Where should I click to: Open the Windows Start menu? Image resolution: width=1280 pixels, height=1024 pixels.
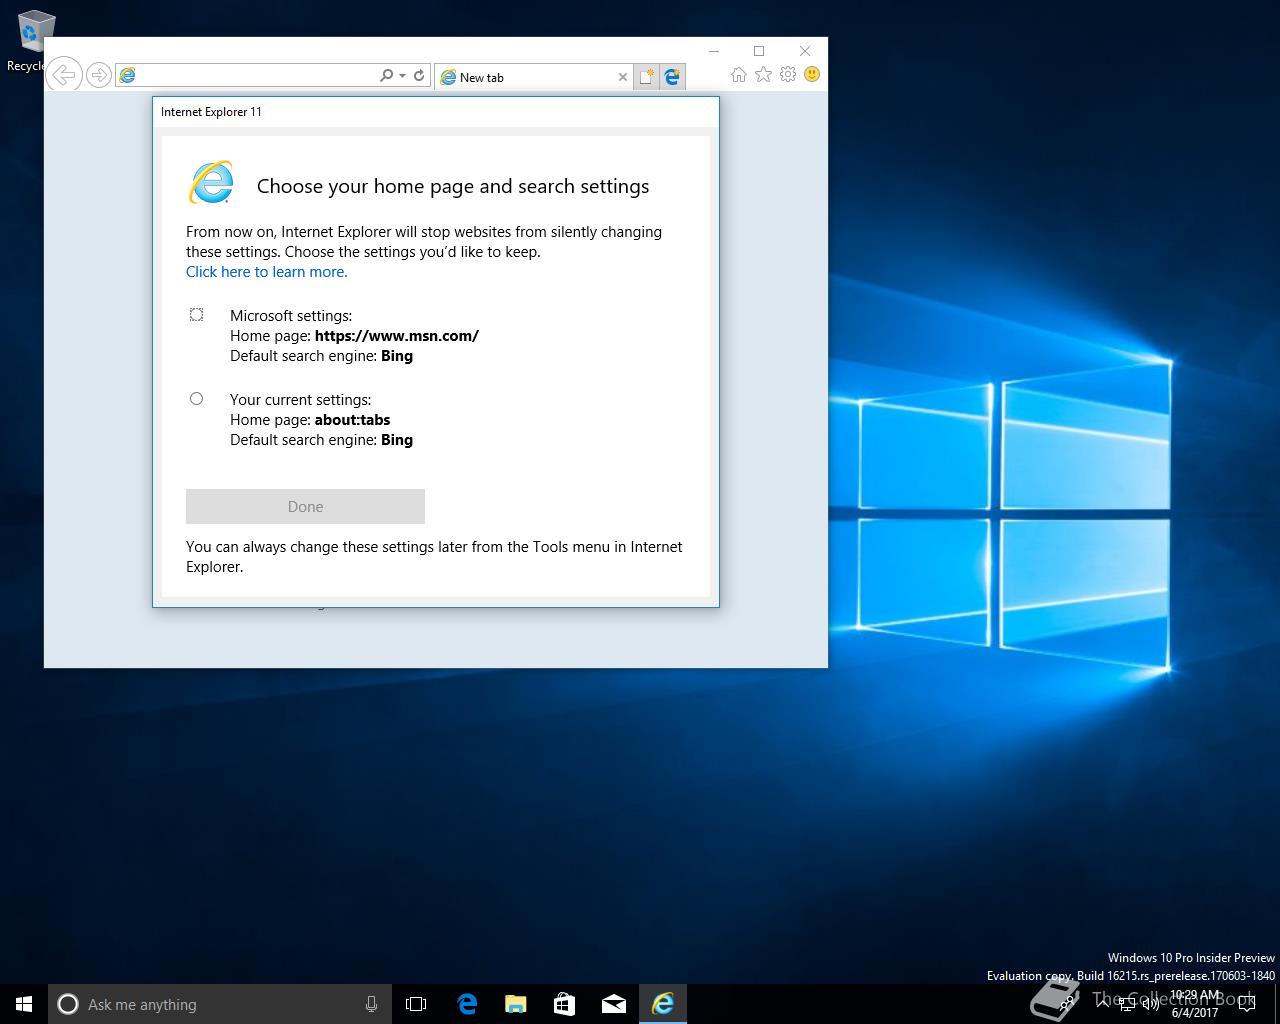24,1004
